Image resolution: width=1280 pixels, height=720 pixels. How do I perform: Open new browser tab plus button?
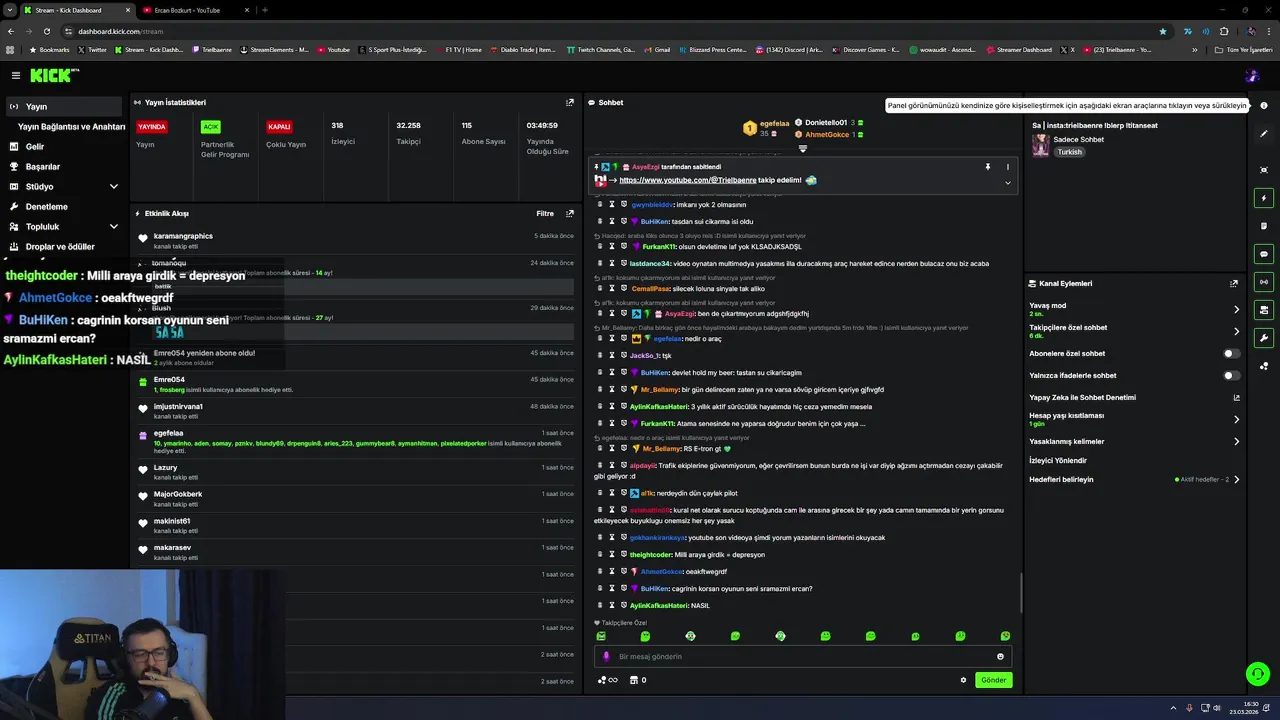pyautogui.click(x=264, y=10)
